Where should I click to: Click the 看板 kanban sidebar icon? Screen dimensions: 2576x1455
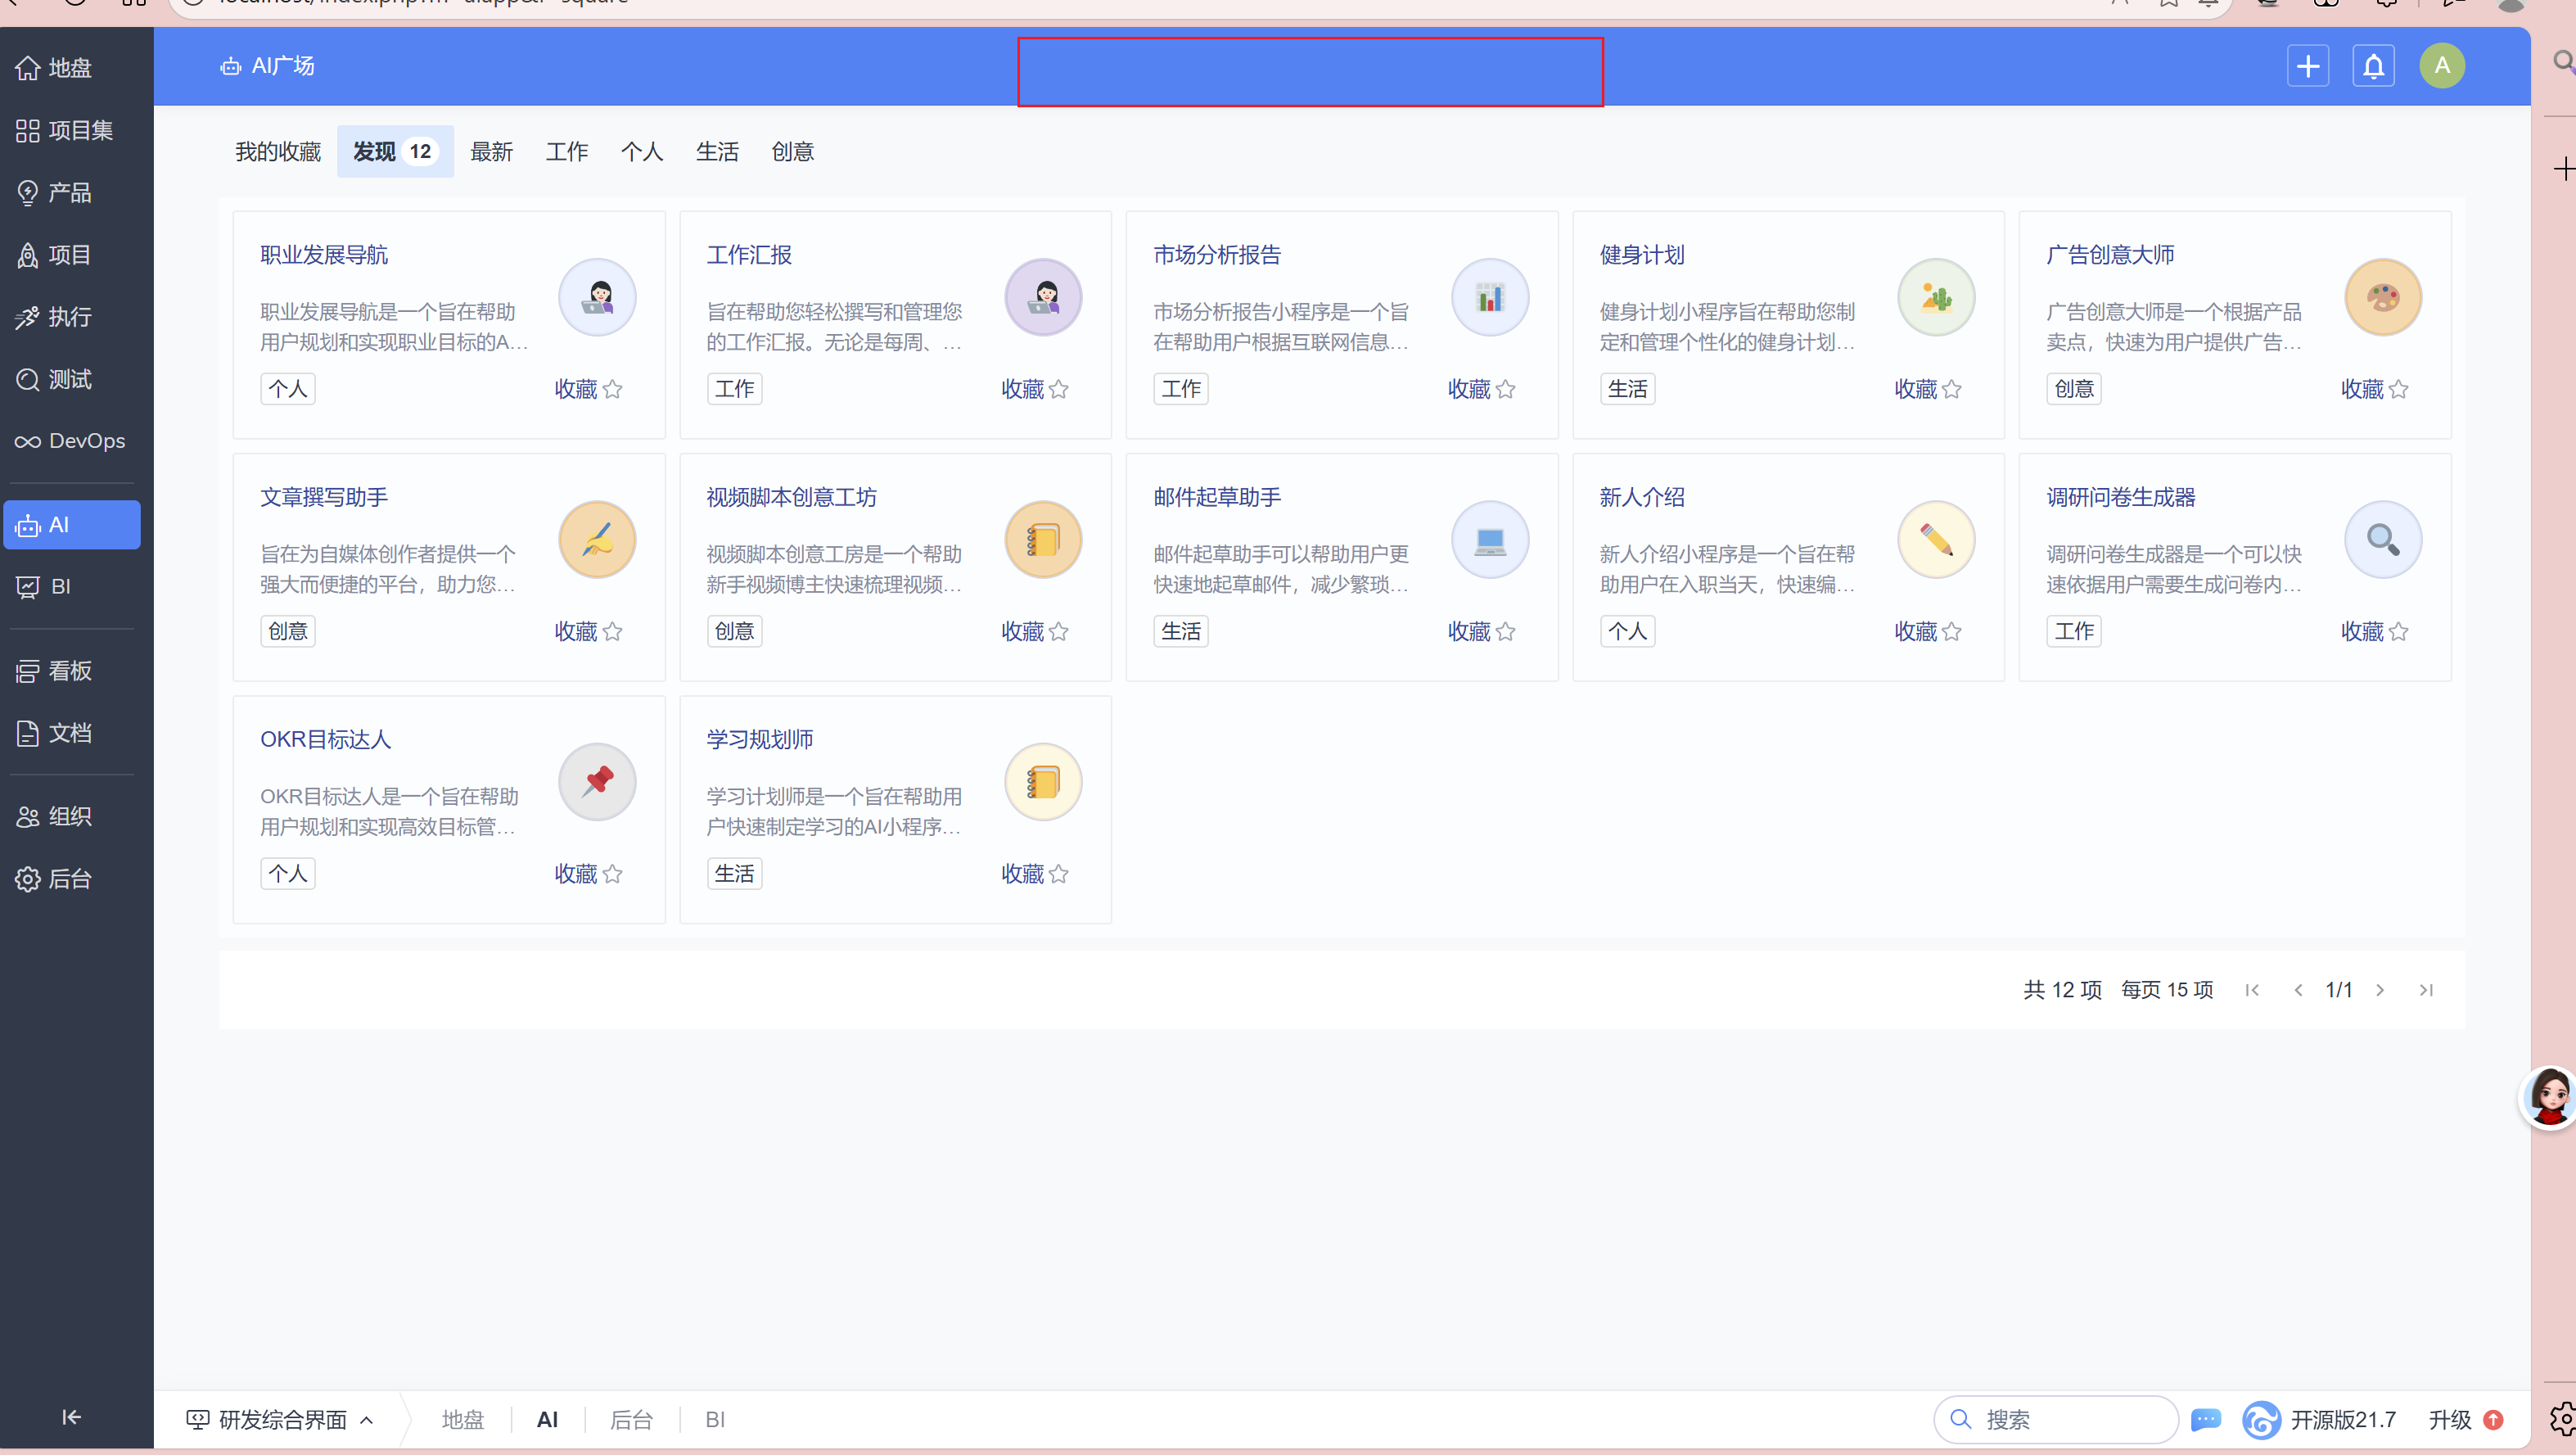28,671
